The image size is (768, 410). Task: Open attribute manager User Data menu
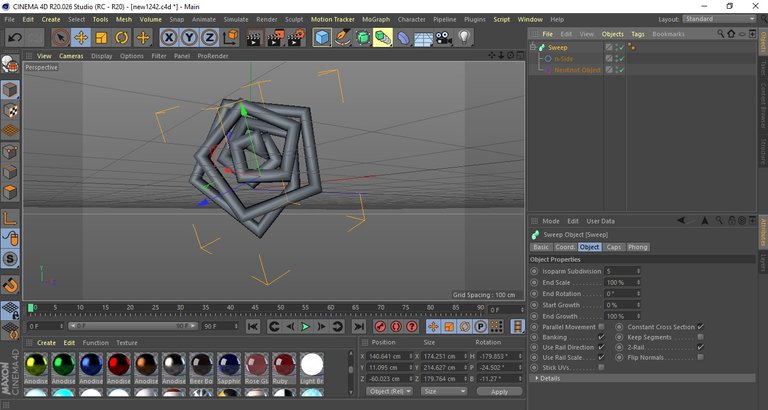[x=600, y=221]
